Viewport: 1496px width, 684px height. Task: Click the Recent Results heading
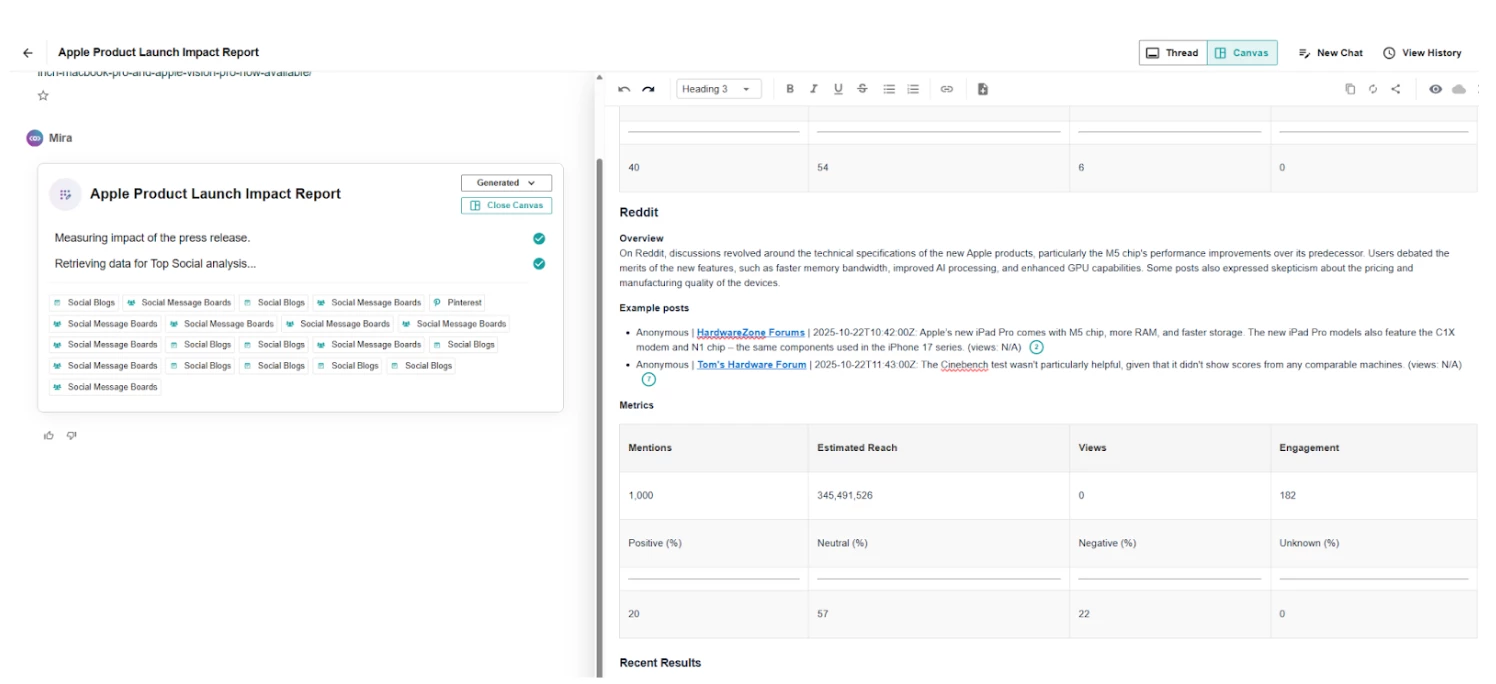(x=660, y=663)
